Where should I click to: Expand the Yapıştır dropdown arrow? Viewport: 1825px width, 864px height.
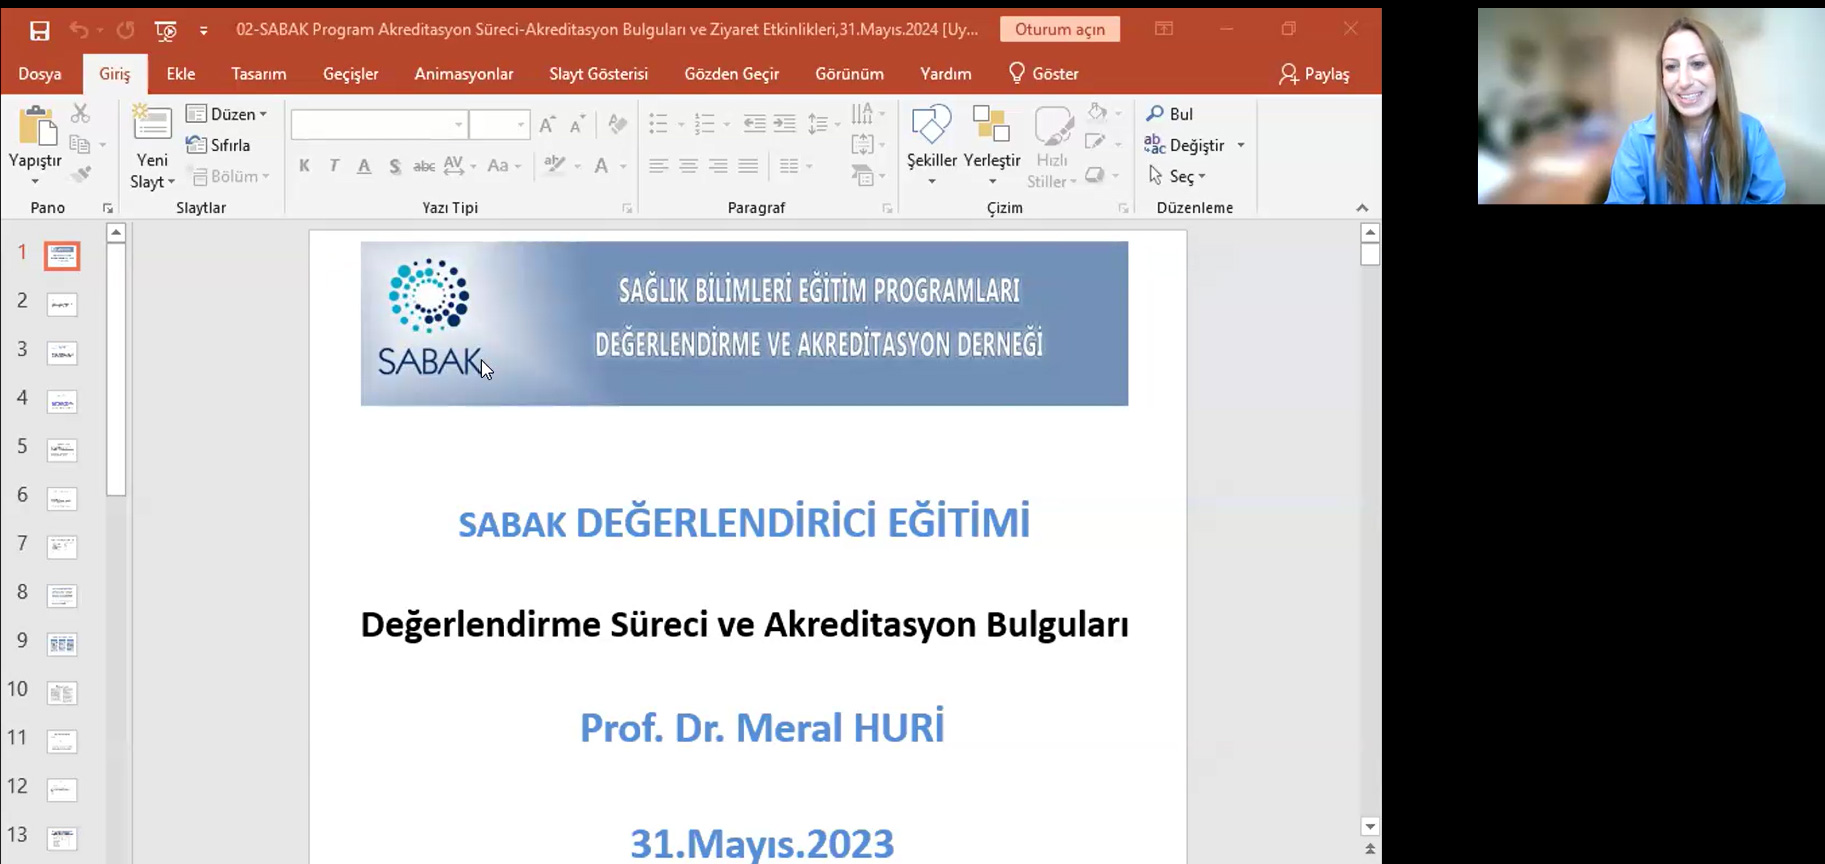tap(35, 182)
